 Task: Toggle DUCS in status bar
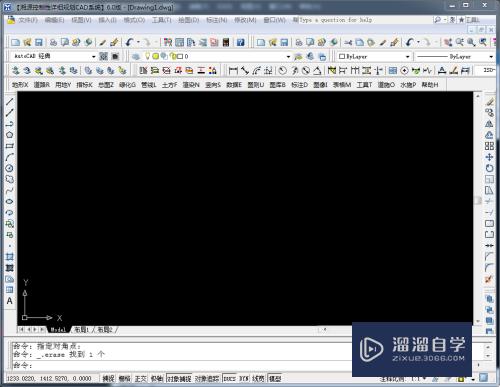click(x=229, y=379)
